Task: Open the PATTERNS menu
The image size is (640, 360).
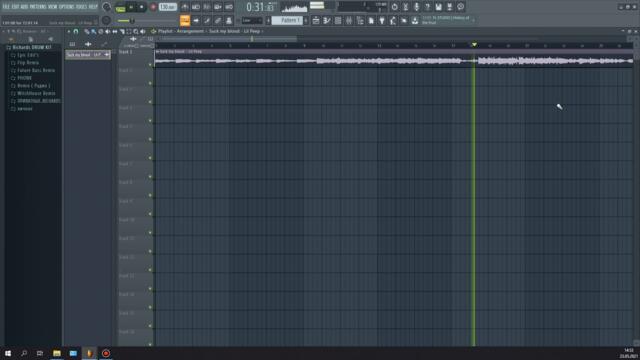Action: point(38,7)
